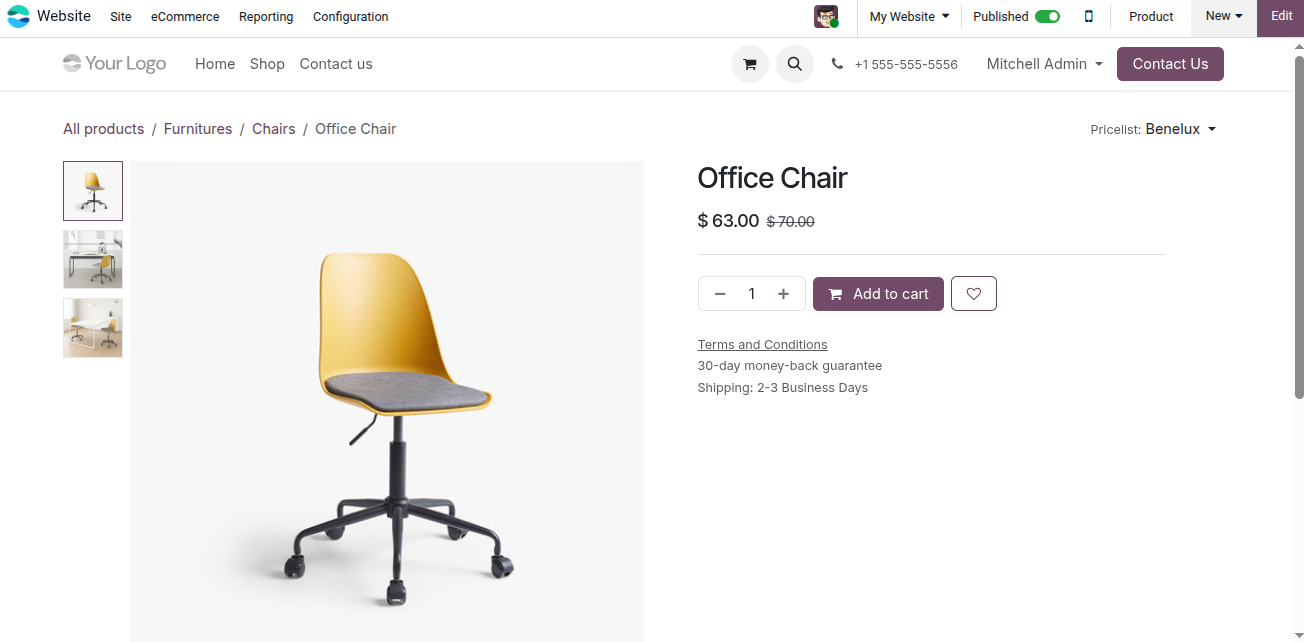Click the quantity input field
Viewport: 1304px width, 642px height.
click(752, 294)
